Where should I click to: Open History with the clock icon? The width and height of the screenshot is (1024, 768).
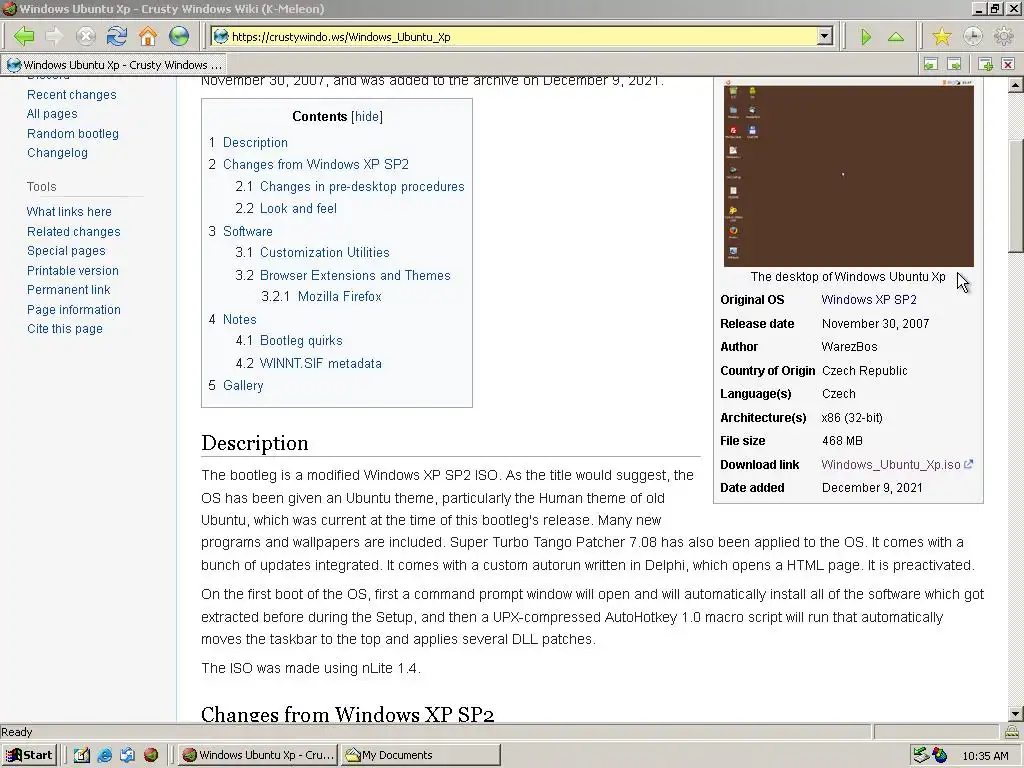972,37
